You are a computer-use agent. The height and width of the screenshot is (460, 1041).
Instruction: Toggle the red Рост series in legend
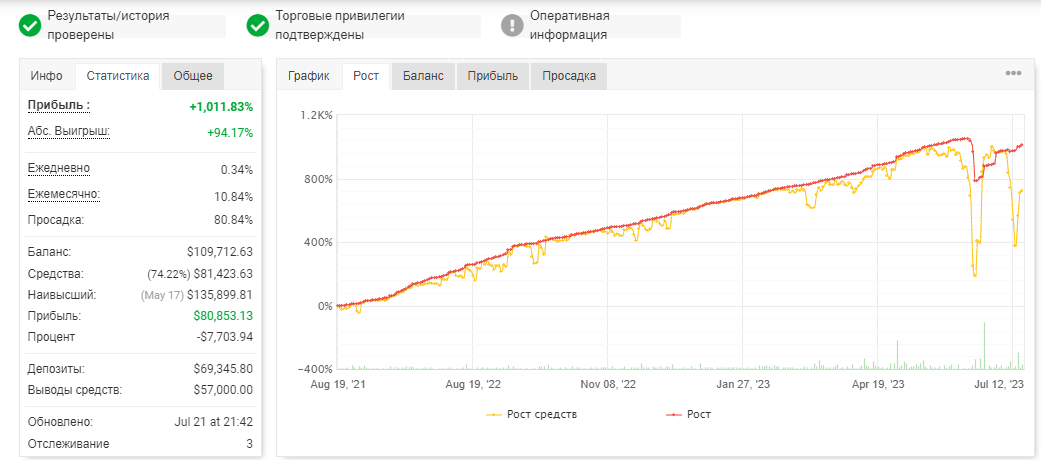point(688,414)
